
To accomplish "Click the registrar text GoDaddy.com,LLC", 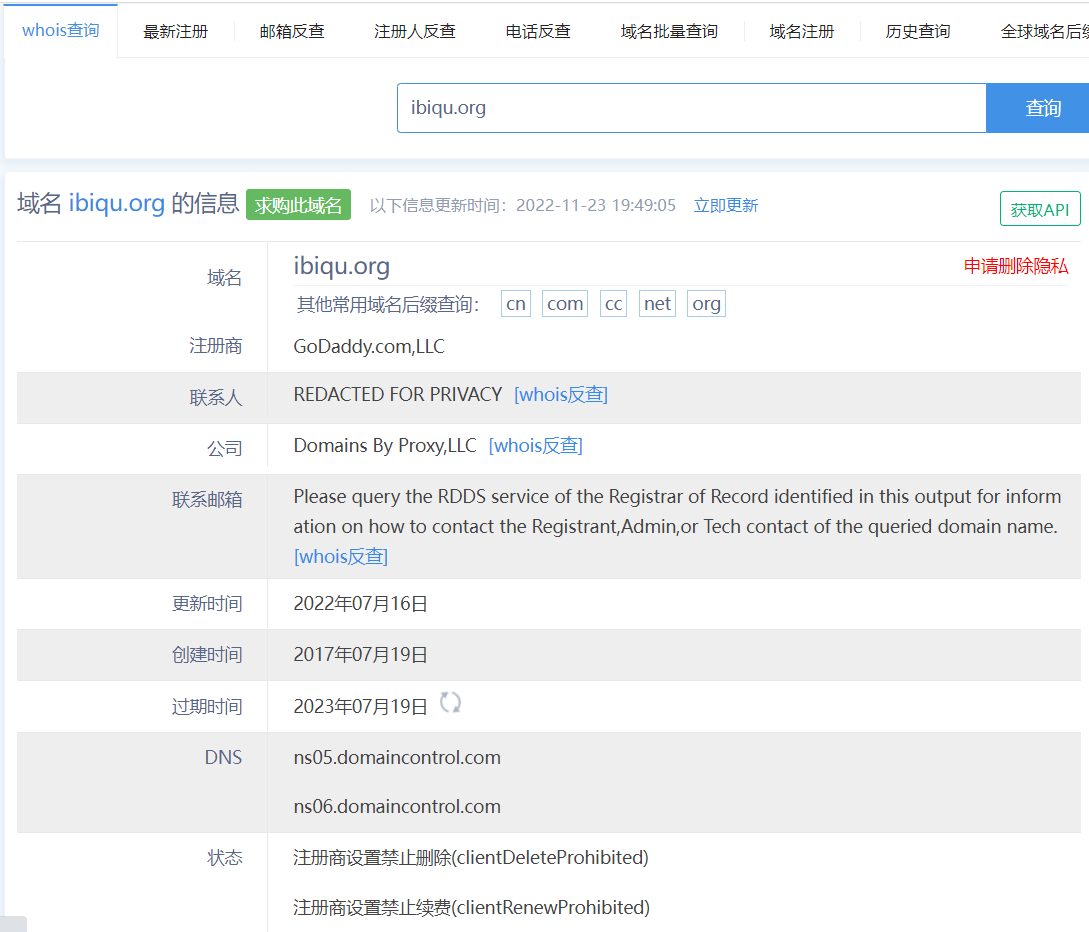I will pyautogui.click(x=369, y=346).
